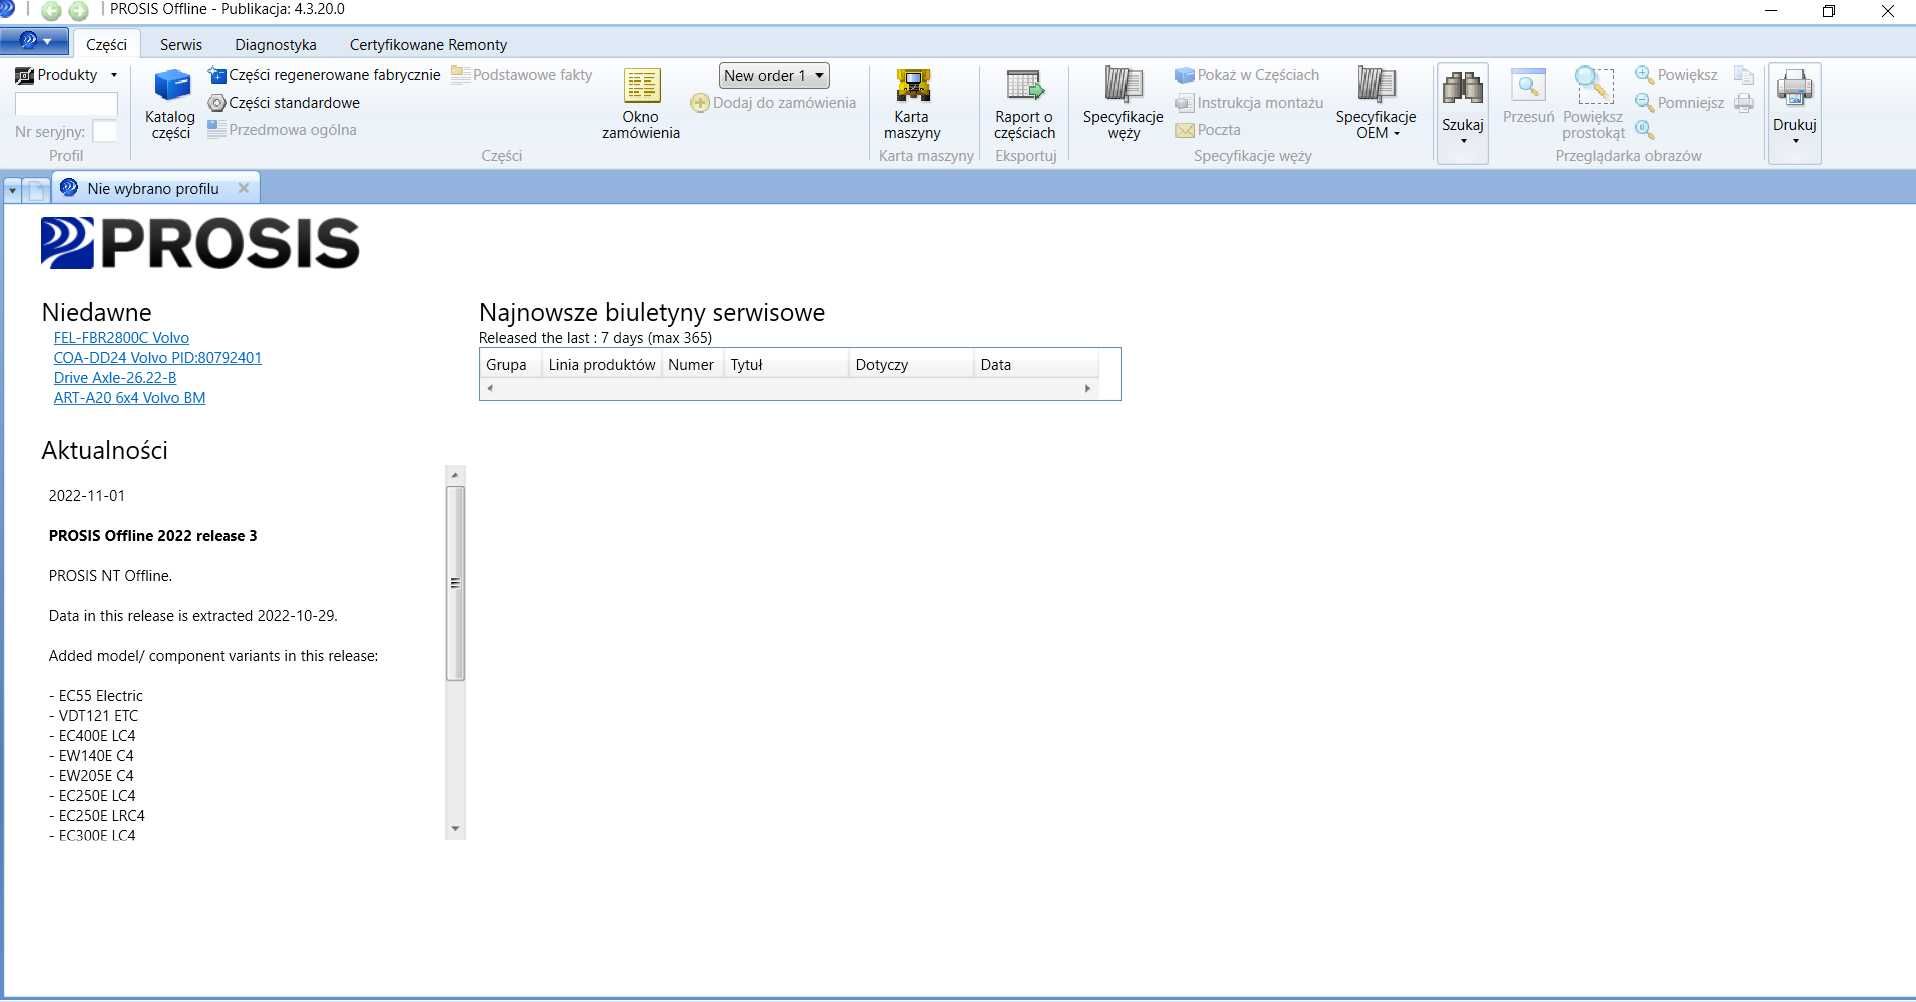Image resolution: width=1916 pixels, height=1002 pixels.
Task: Open the Drukuj print dropdown
Action: (1795, 112)
